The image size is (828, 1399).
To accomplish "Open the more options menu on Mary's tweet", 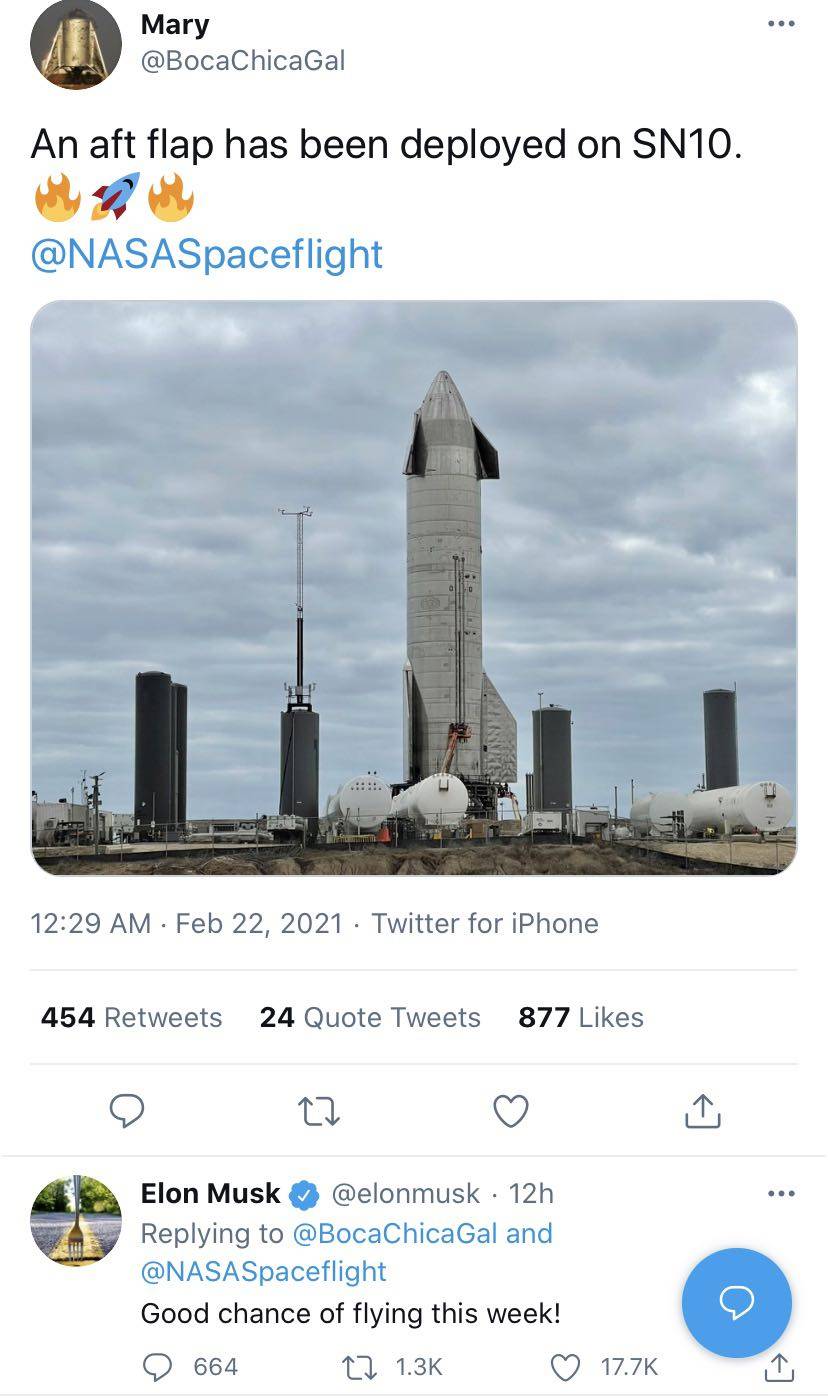I will (781, 24).
